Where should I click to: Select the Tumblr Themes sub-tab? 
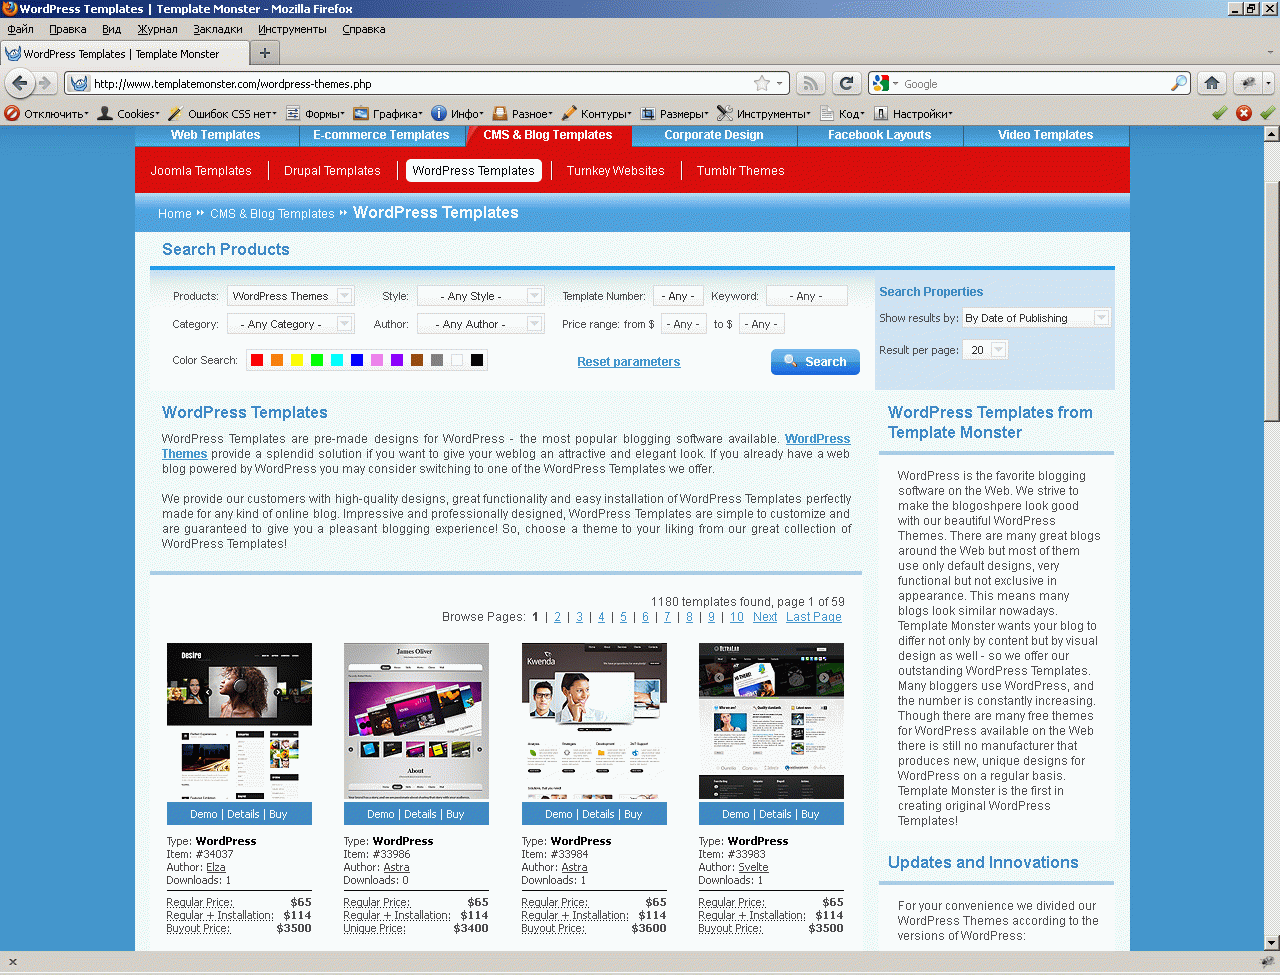tap(741, 171)
